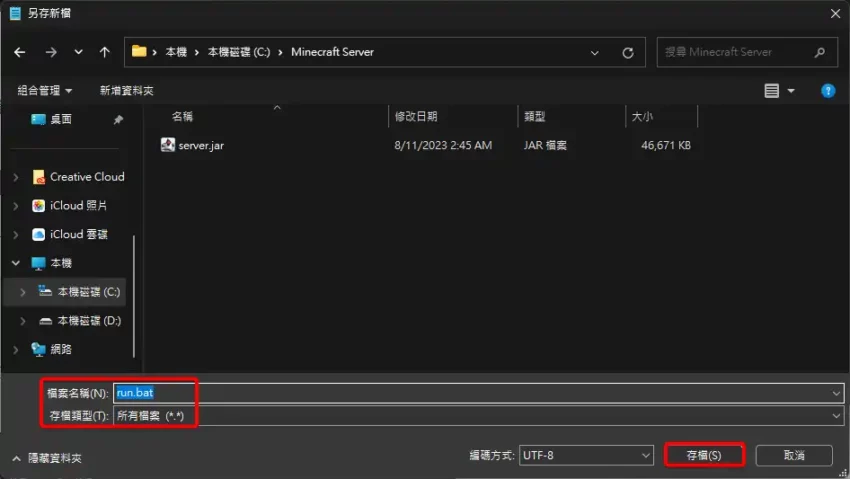Select iCloud 雲碟 in sidebar
Screen dimensions: 850x479
coord(78,234)
